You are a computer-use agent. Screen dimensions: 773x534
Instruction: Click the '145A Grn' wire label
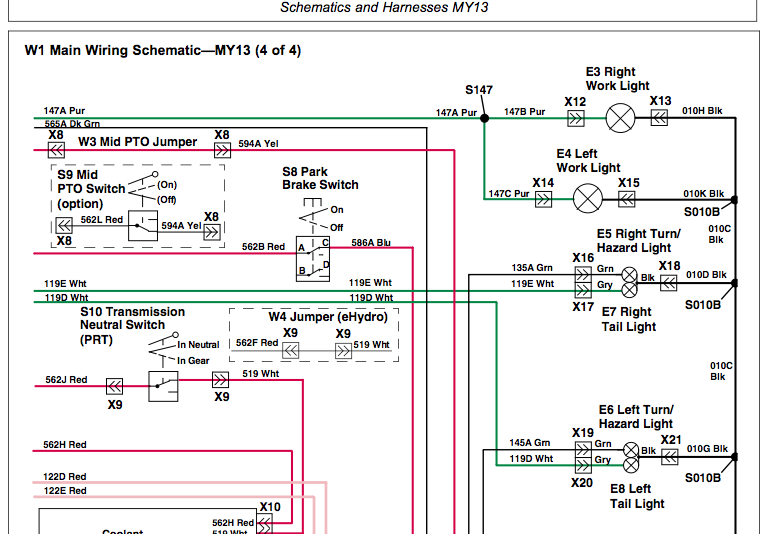529,443
